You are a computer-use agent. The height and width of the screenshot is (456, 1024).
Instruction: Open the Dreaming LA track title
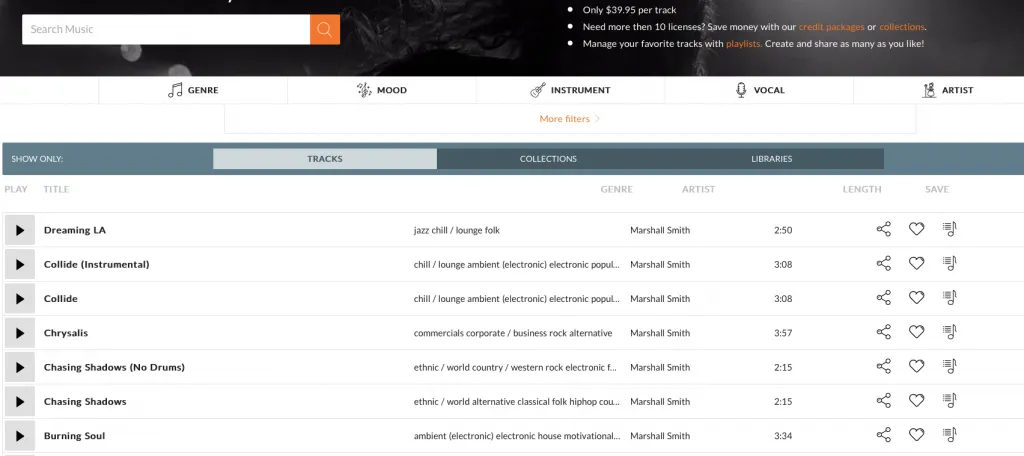[74, 230]
